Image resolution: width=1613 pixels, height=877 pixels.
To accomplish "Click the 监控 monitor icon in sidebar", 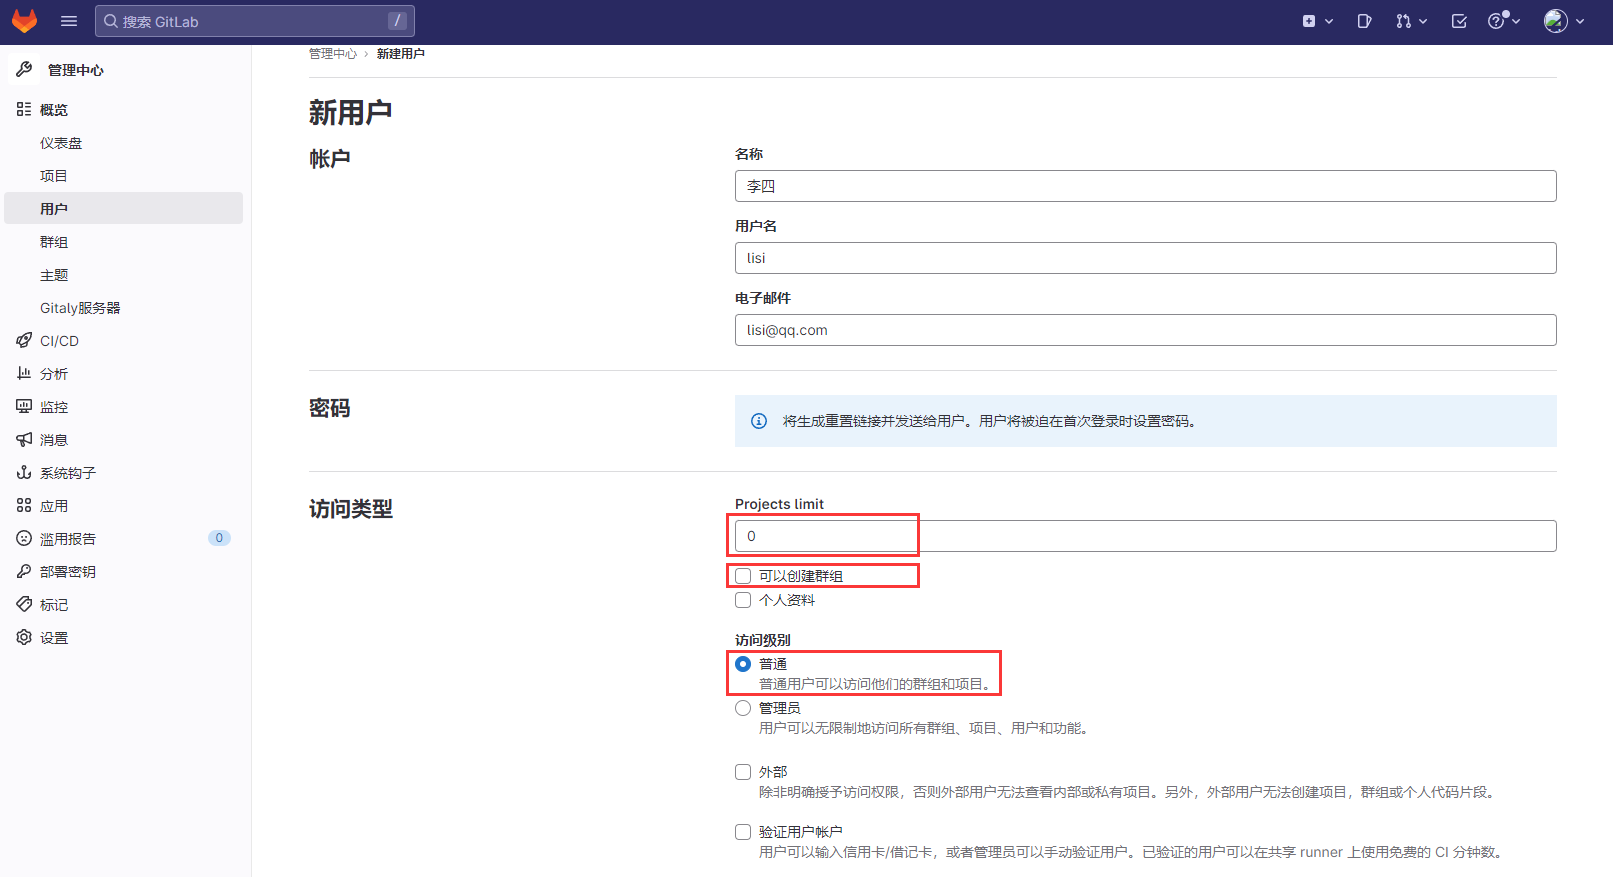I will coord(24,407).
